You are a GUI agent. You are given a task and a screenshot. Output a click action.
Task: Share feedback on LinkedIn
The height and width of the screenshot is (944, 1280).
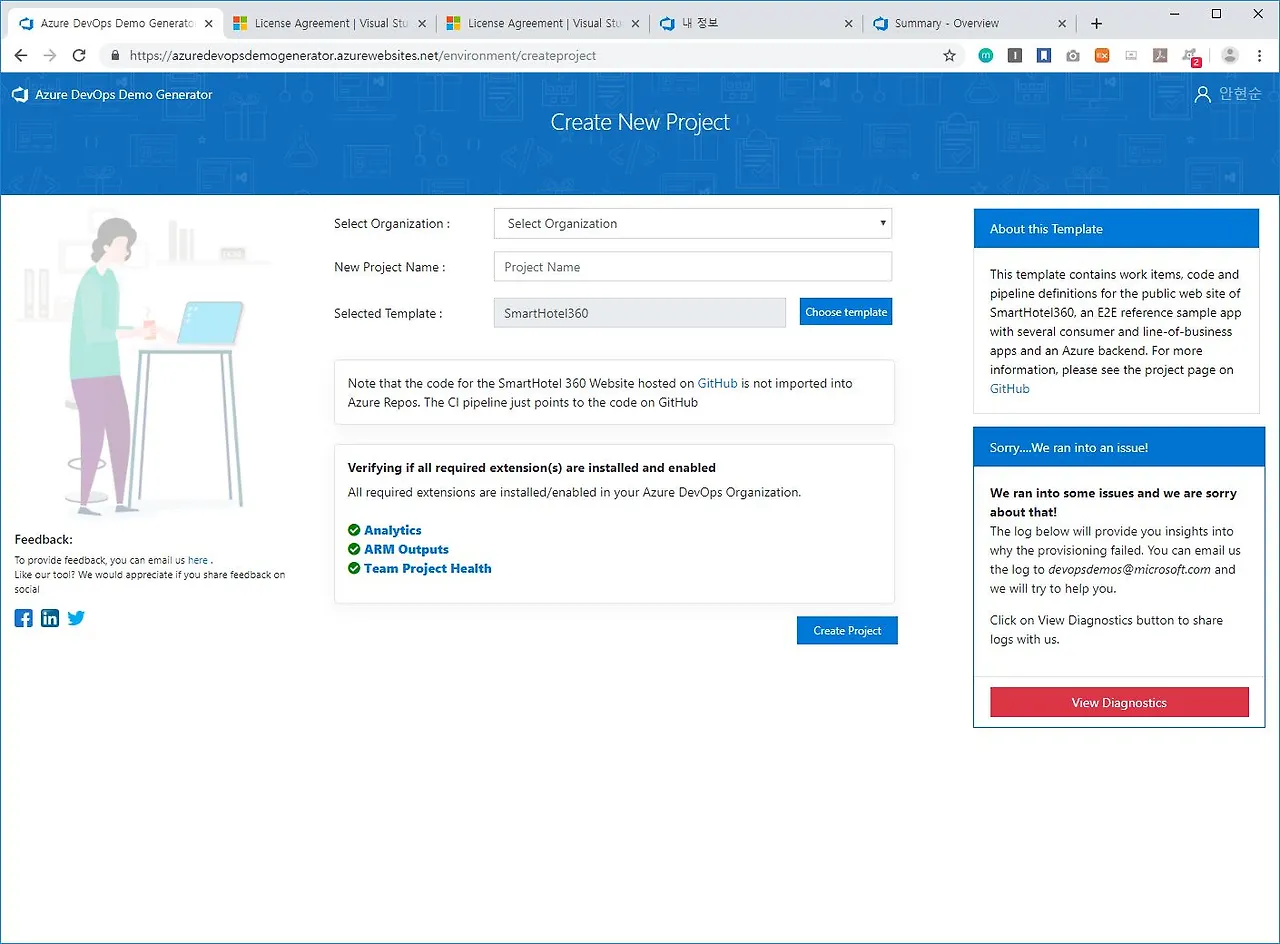pos(50,618)
